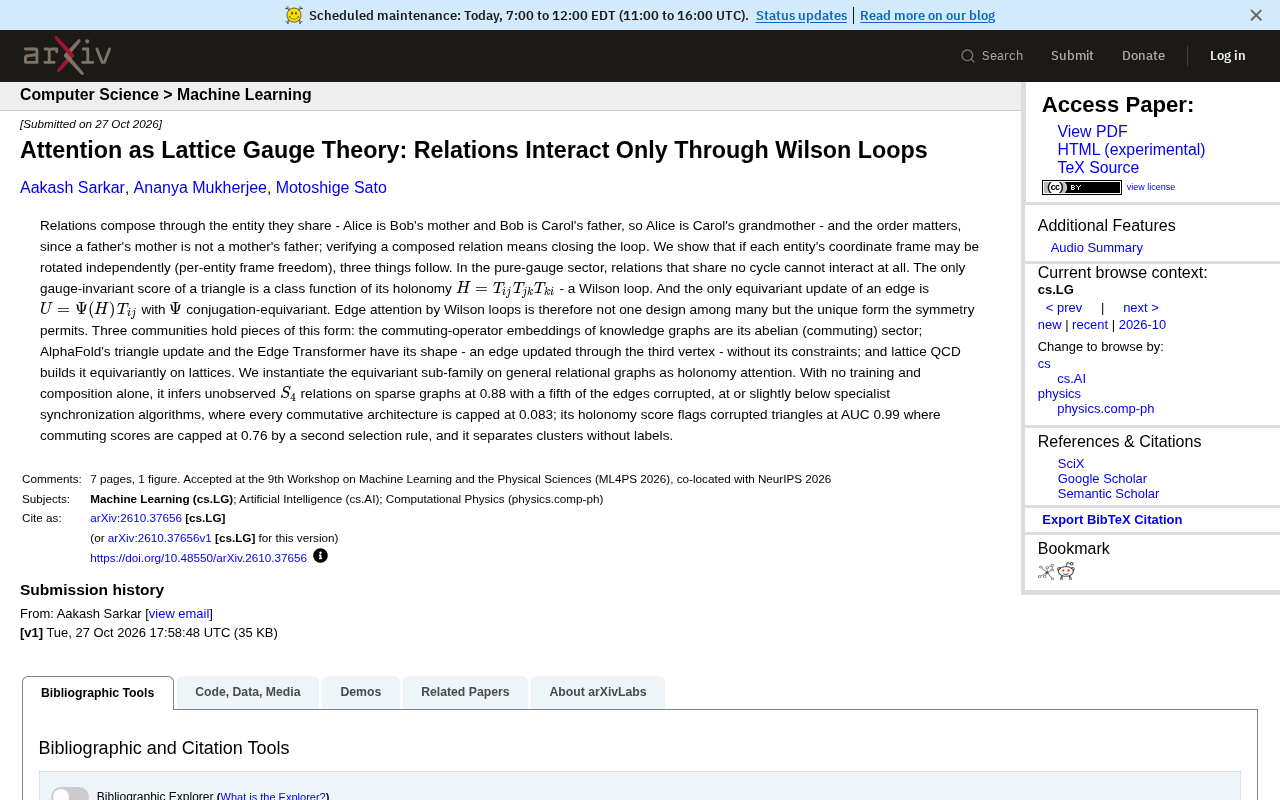
Task: Open View PDF link
Action: point(1092,132)
